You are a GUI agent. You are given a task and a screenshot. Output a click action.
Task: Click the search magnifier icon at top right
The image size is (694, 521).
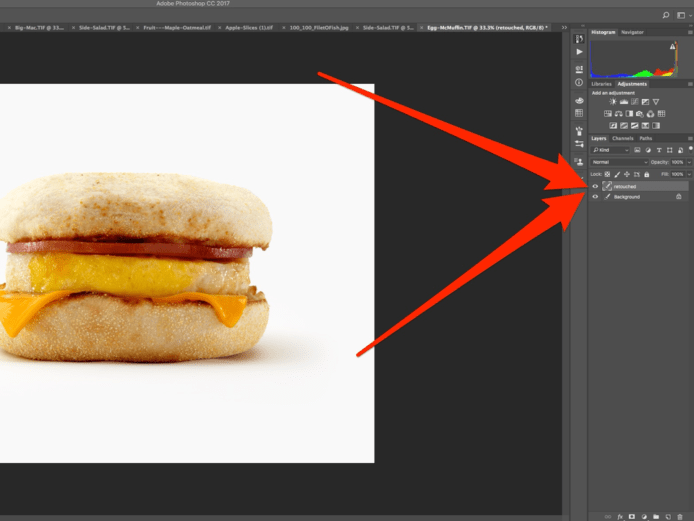(666, 16)
